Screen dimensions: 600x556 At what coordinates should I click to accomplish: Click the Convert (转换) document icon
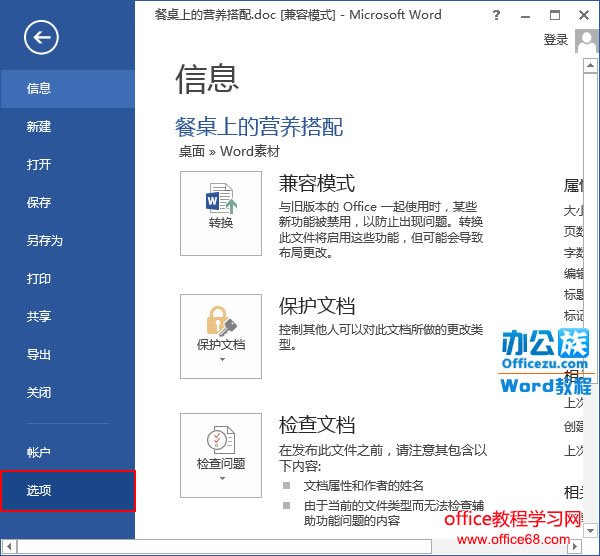tap(221, 213)
